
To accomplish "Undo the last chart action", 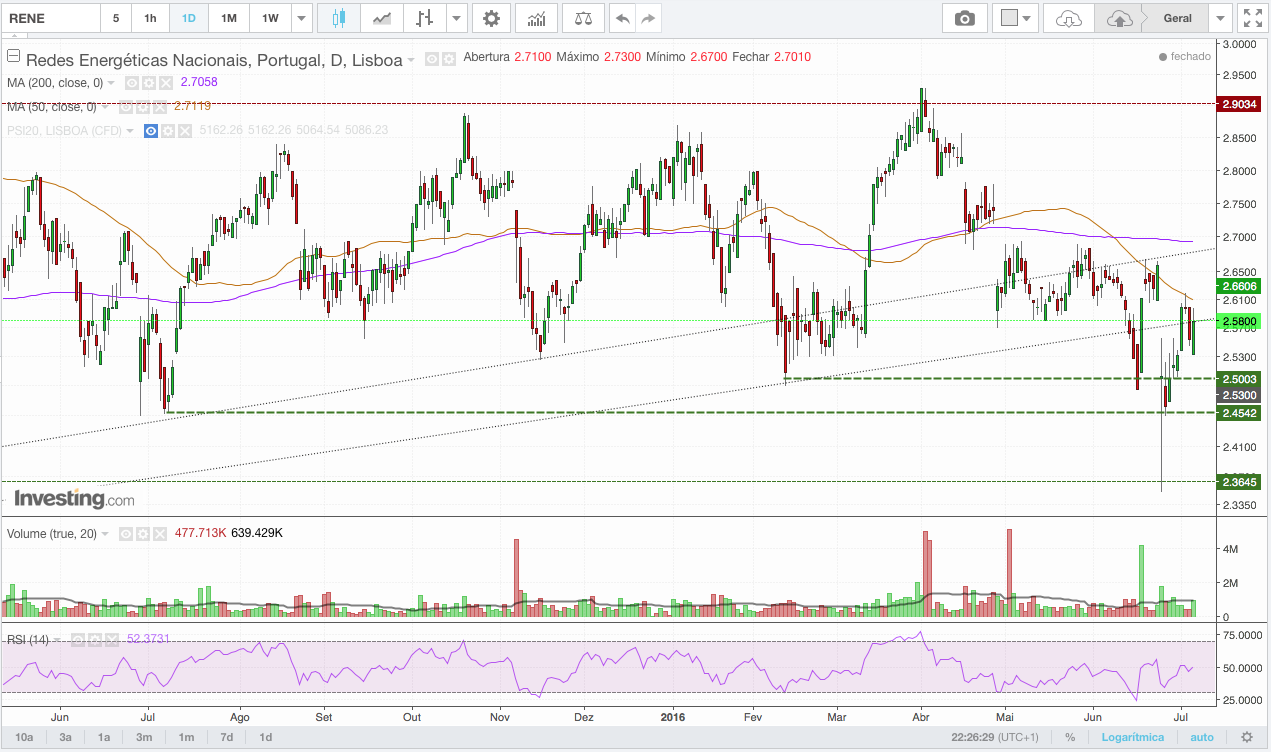I will click(x=623, y=18).
